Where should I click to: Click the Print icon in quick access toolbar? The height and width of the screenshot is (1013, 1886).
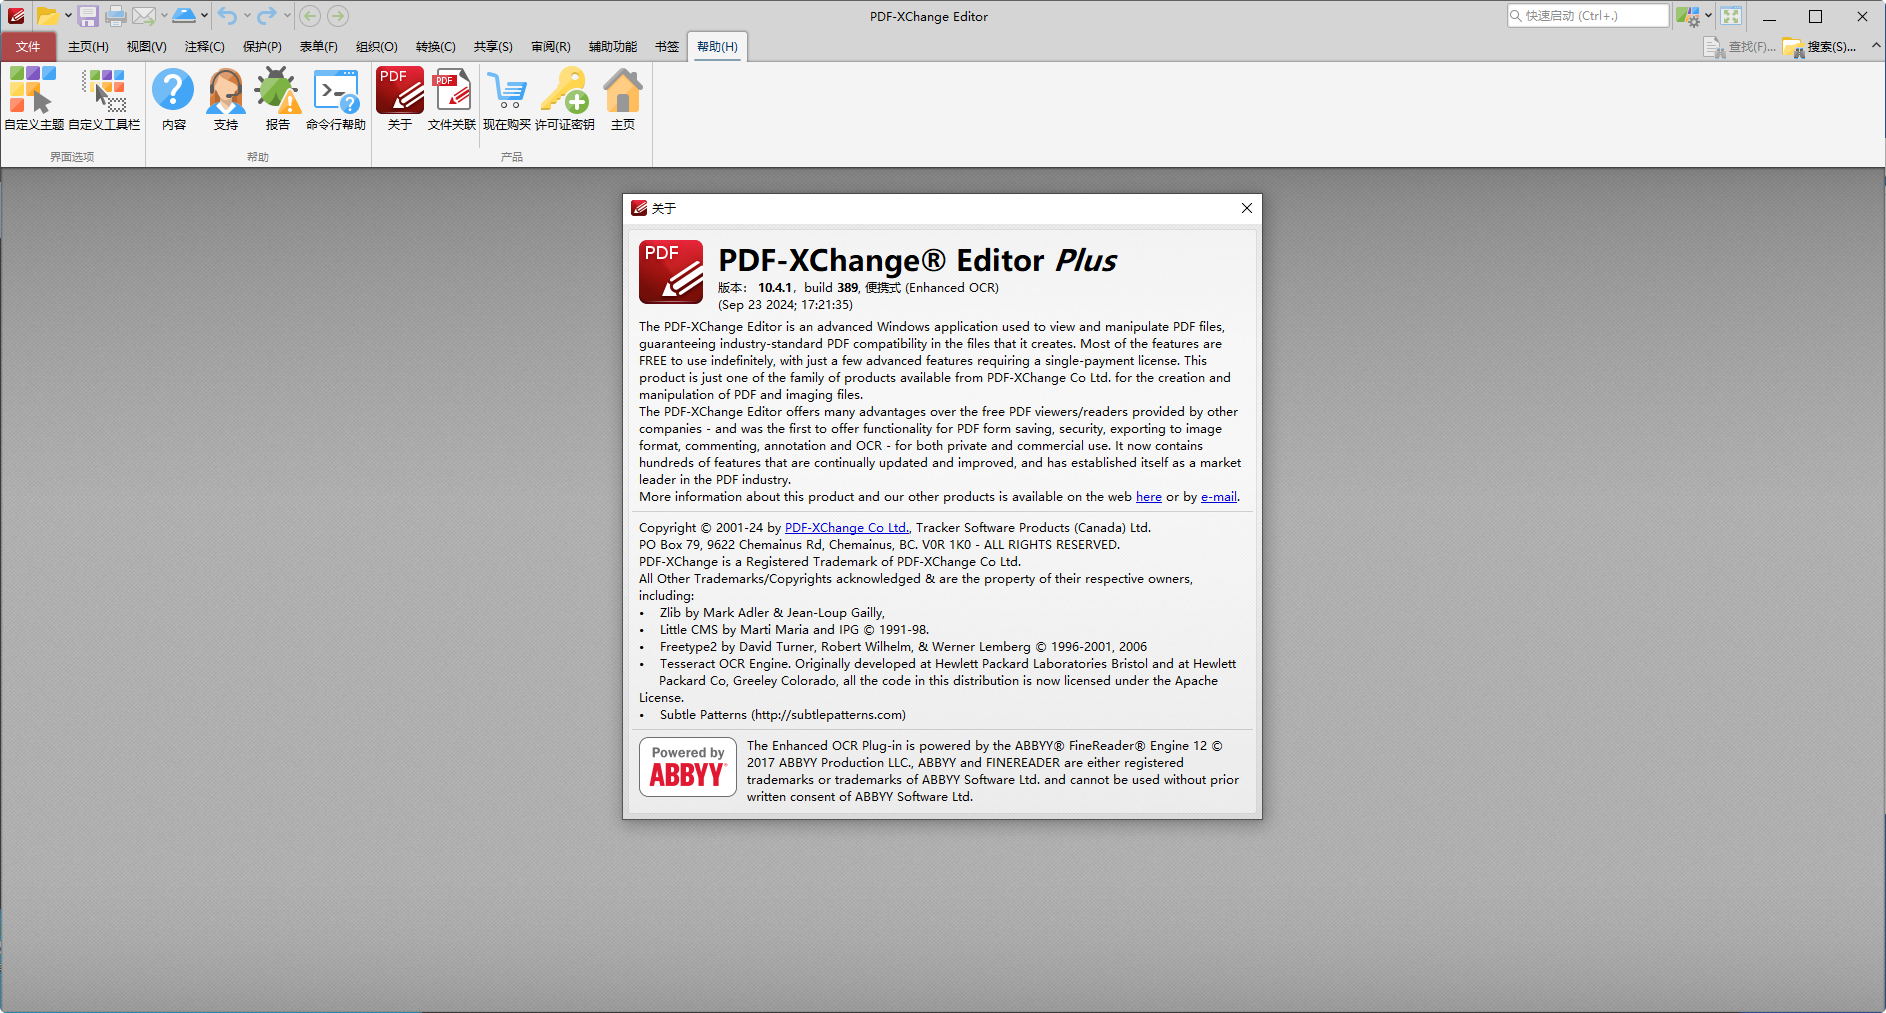116,16
